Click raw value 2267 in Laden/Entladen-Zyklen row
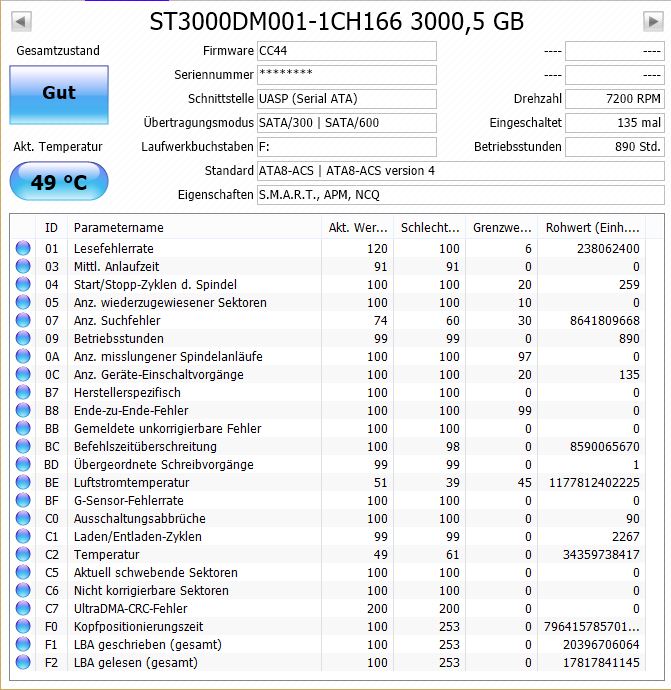 tap(626, 537)
